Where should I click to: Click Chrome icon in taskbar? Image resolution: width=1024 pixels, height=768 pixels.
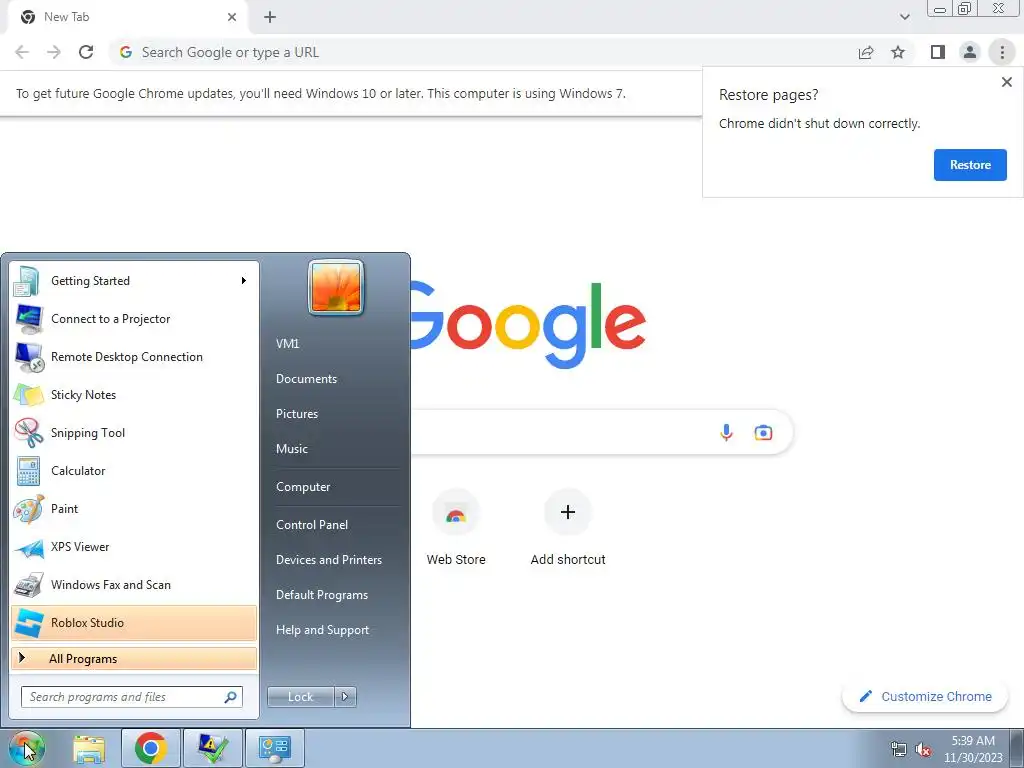coord(150,748)
